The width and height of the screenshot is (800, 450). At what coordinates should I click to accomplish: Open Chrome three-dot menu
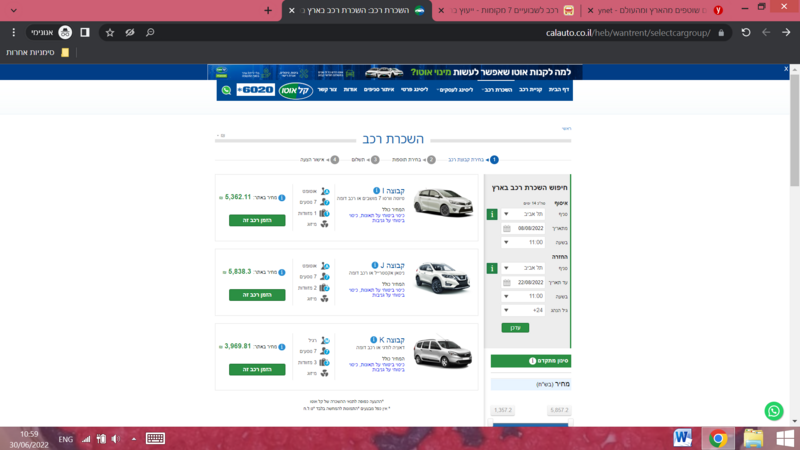[14, 33]
